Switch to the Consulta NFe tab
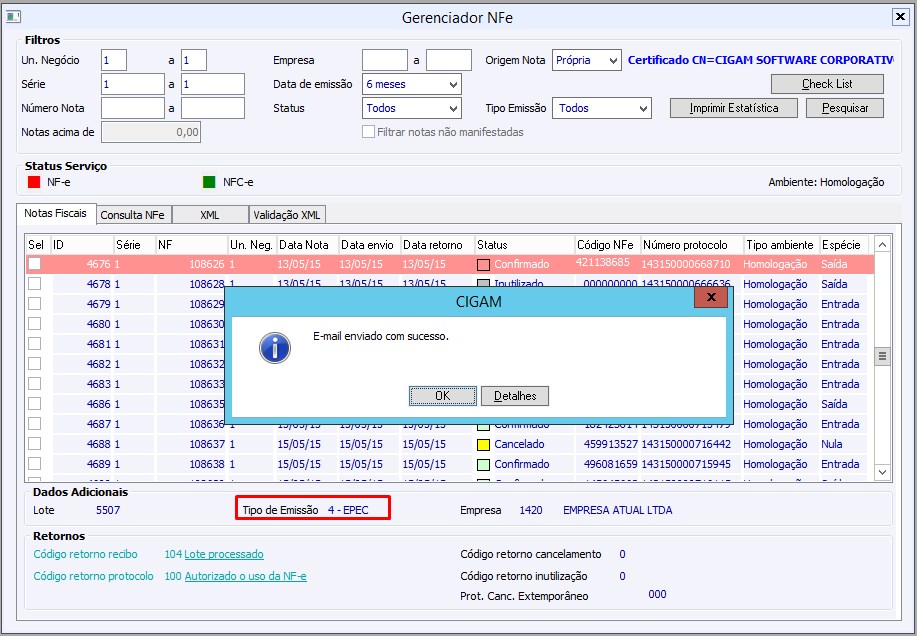 [x=133, y=215]
